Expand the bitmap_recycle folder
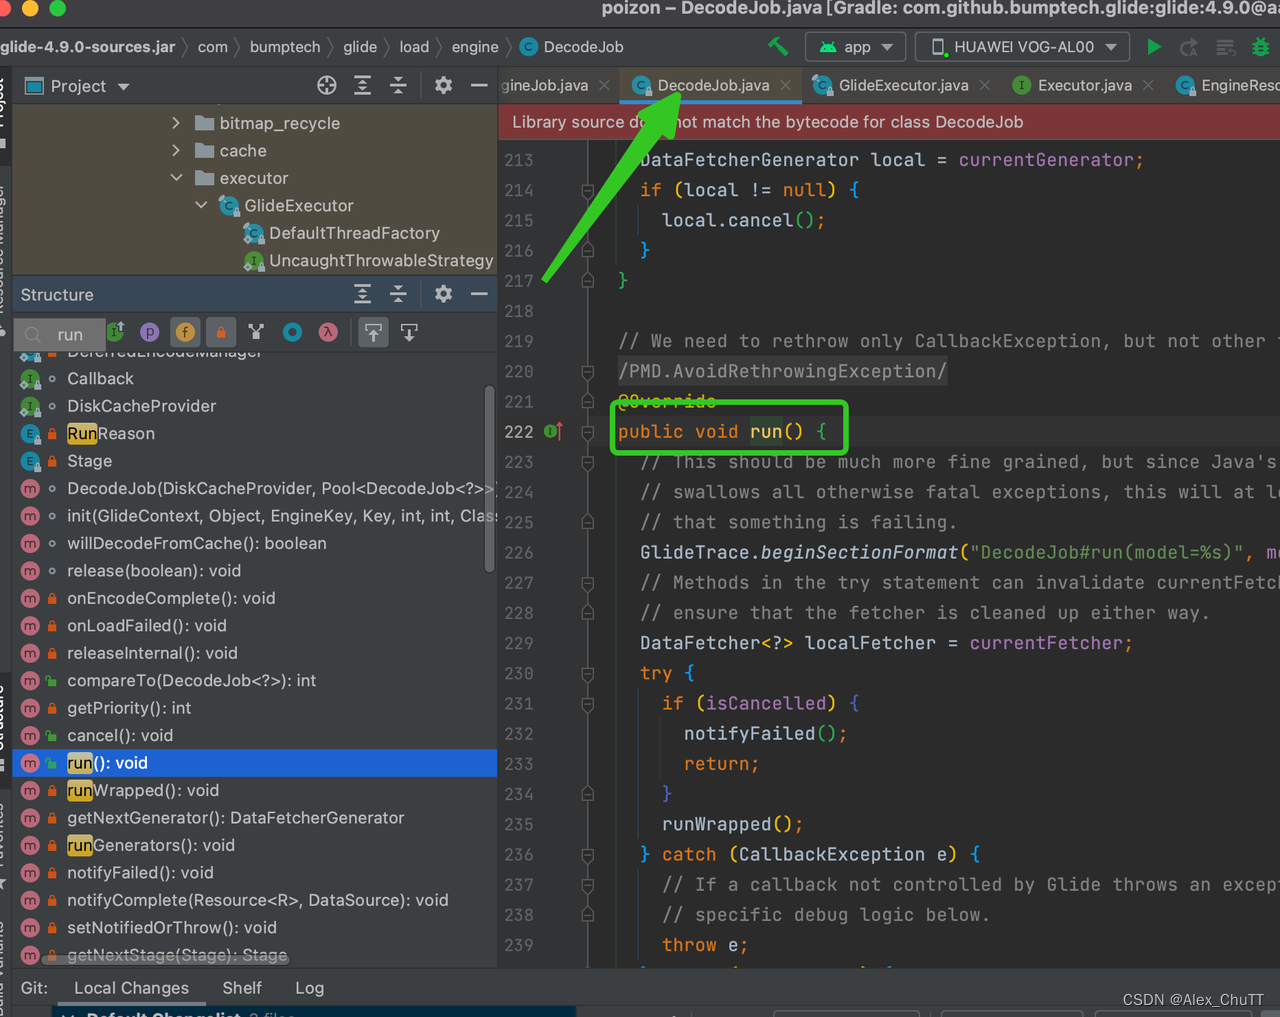1280x1017 pixels. click(176, 123)
